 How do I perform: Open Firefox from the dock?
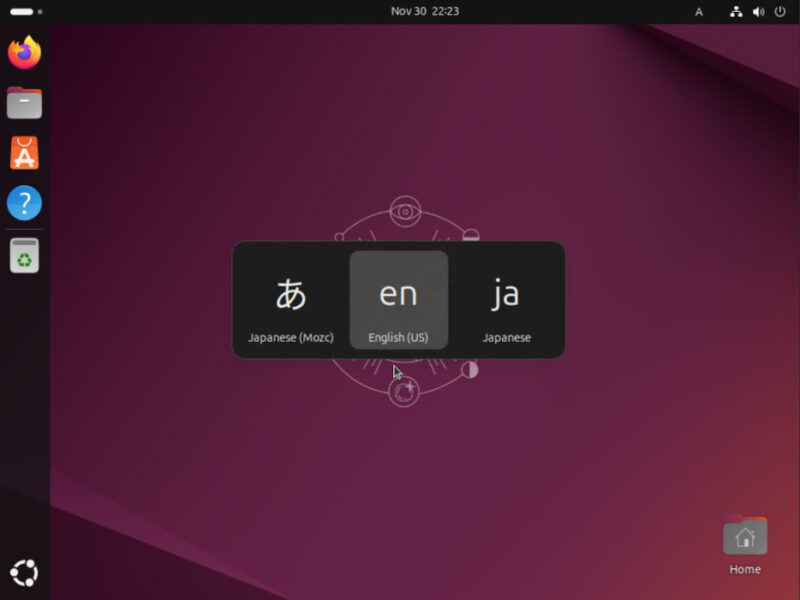[23, 53]
